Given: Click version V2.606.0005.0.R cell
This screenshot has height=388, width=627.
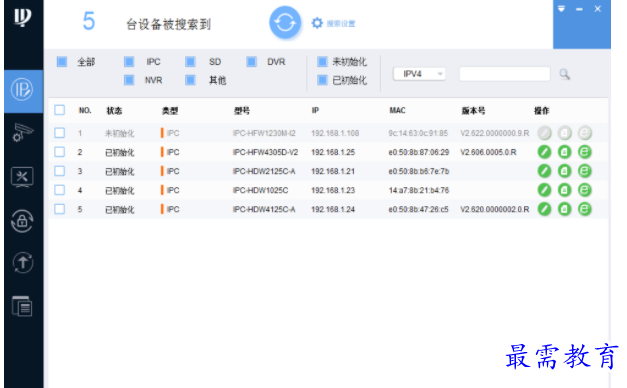Looking at the screenshot, I should click(488, 152).
